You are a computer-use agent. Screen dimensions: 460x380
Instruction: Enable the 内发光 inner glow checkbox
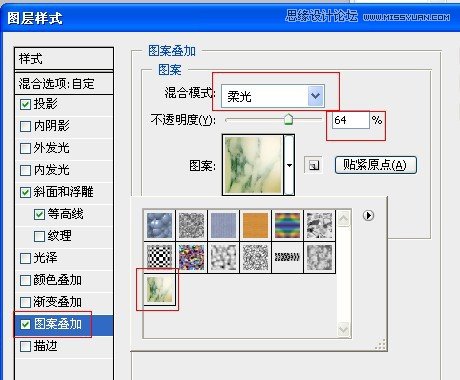[25, 170]
